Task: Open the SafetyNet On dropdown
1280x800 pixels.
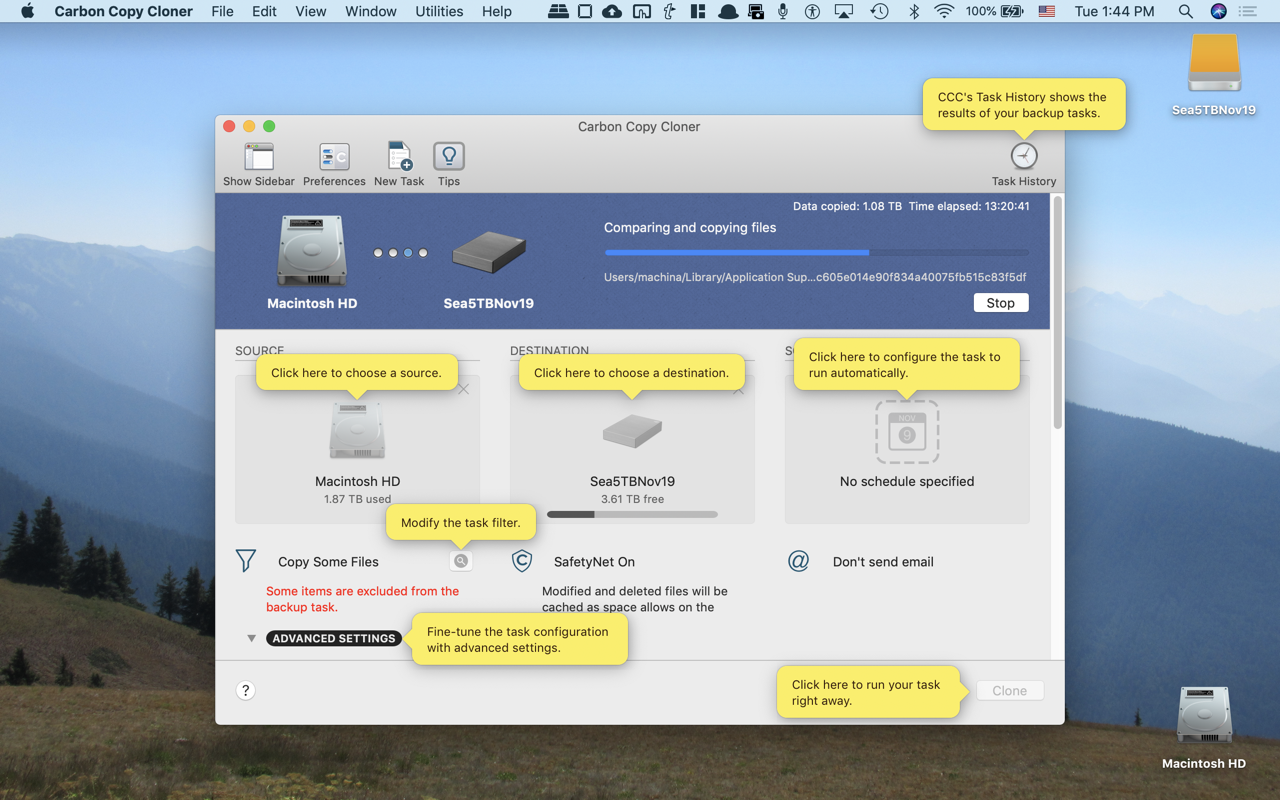Action: click(x=594, y=562)
